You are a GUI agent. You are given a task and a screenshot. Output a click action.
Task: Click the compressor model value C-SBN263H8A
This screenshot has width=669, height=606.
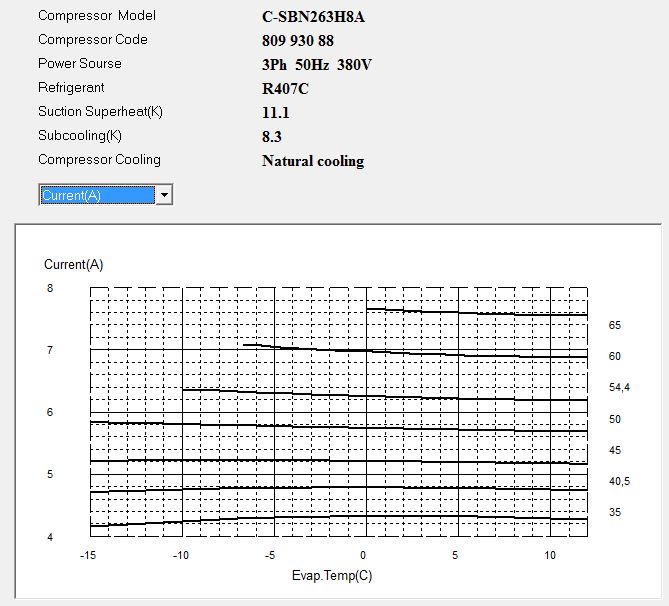point(311,17)
